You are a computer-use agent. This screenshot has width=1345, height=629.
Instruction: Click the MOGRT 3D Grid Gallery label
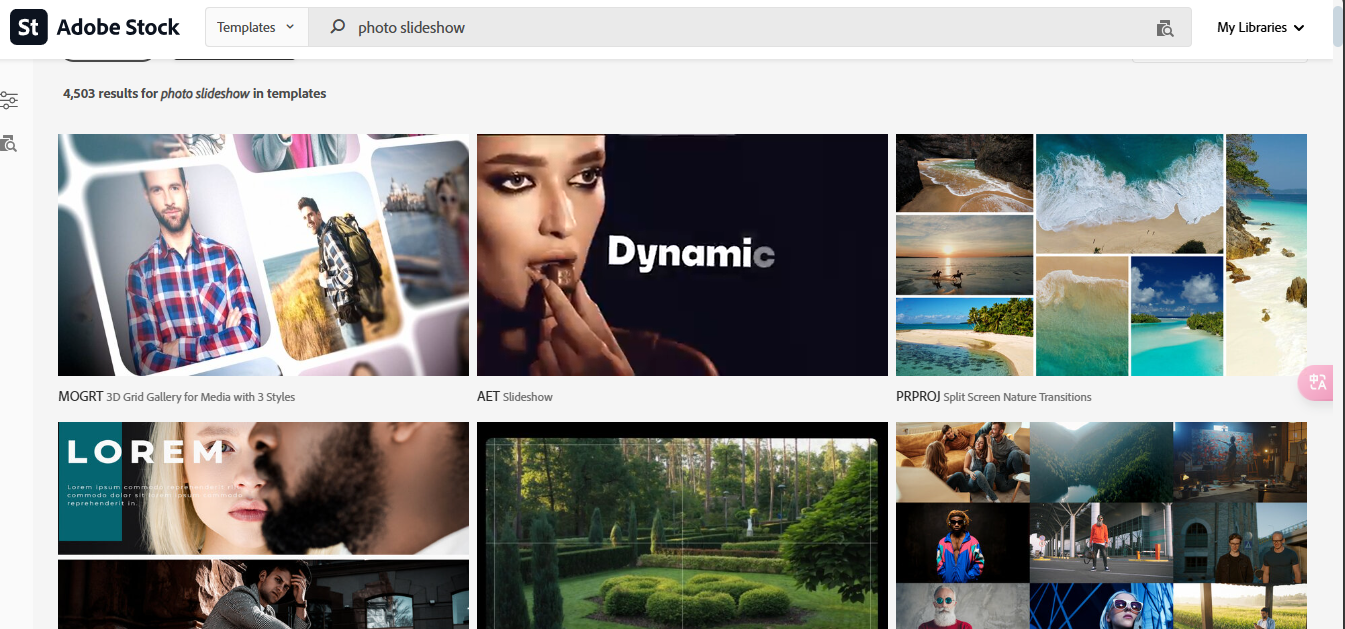point(176,396)
